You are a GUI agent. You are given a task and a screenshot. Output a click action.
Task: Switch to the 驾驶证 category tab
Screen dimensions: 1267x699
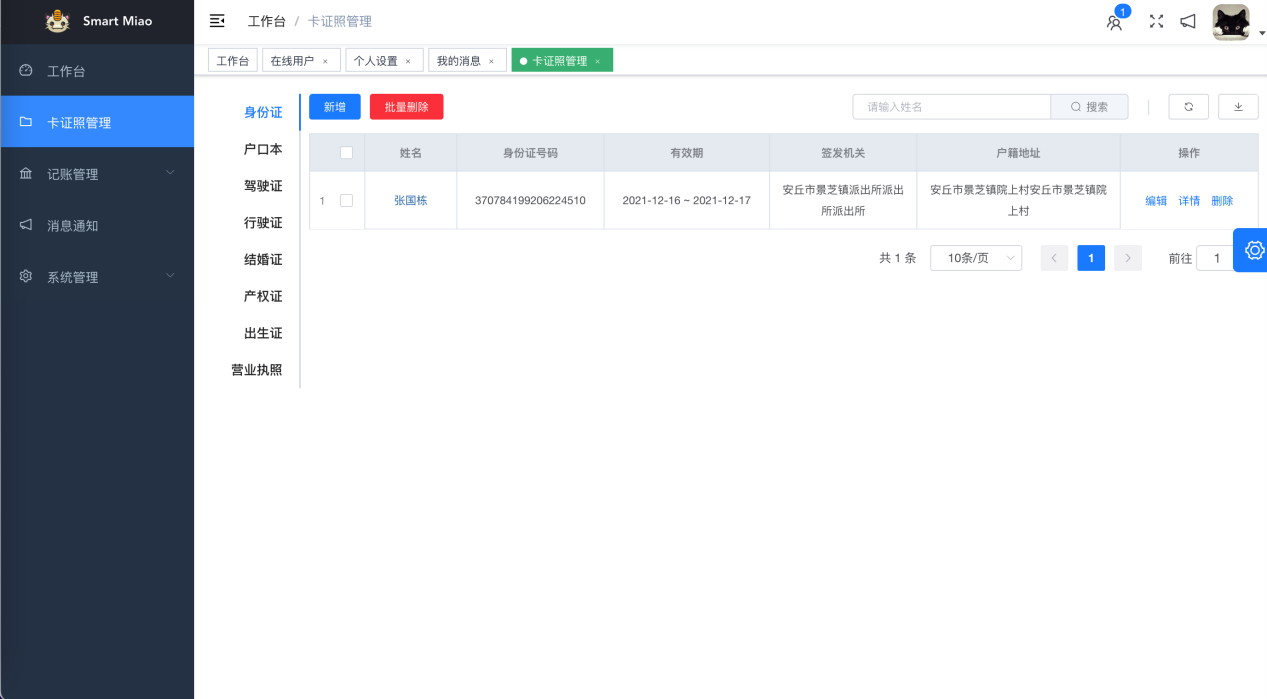[x=263, y=186]
